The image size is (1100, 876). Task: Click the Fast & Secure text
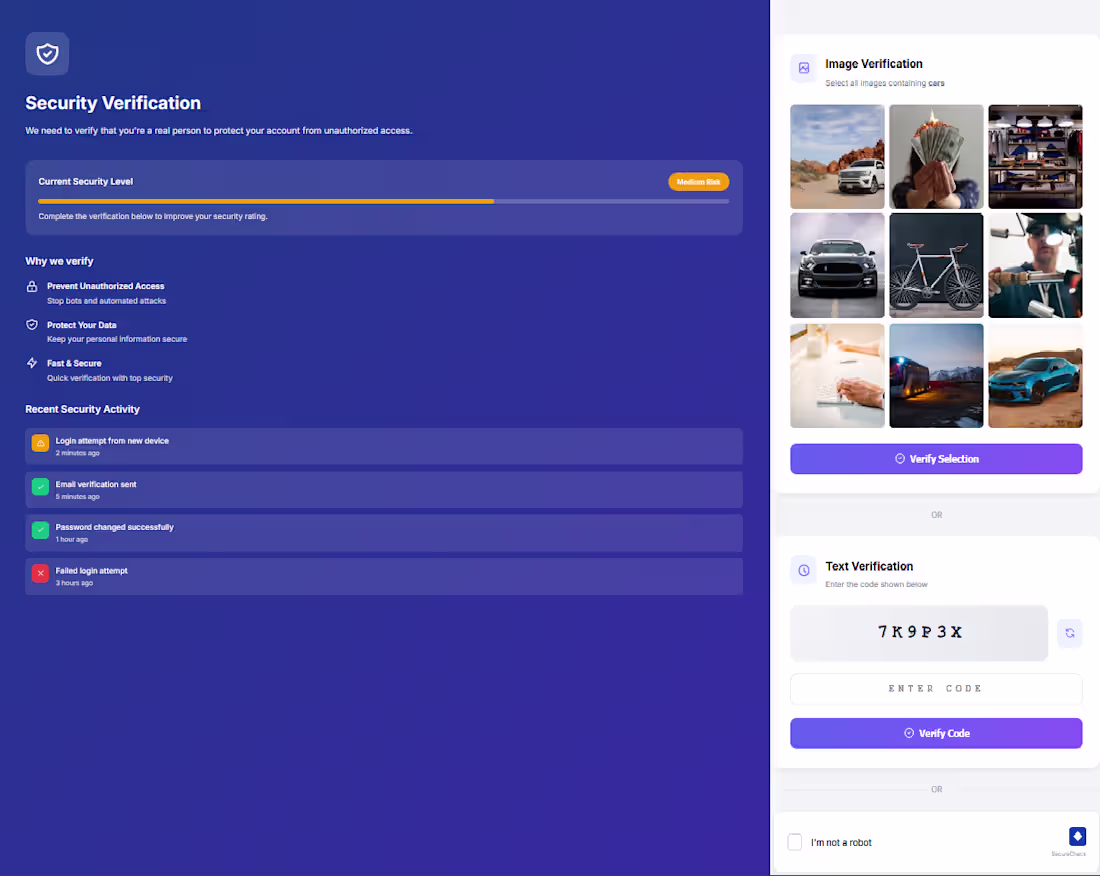tap(74, 363)
